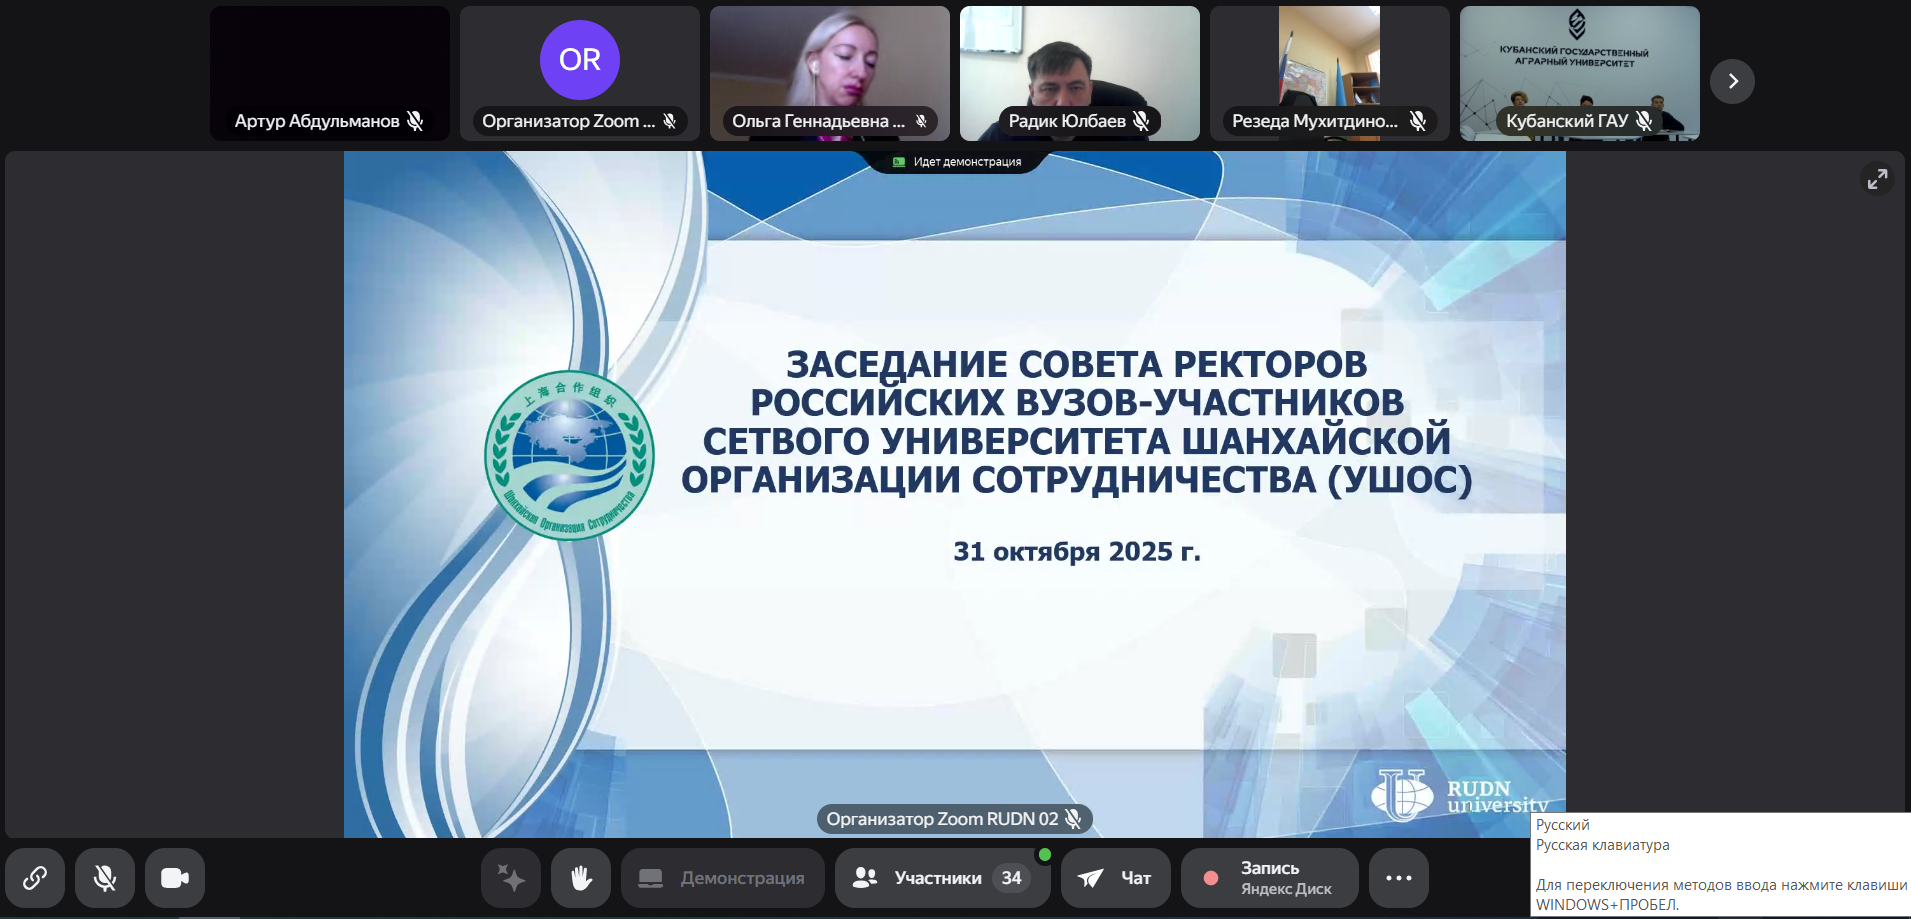Open the sparkle effects button

pos(511,878)
